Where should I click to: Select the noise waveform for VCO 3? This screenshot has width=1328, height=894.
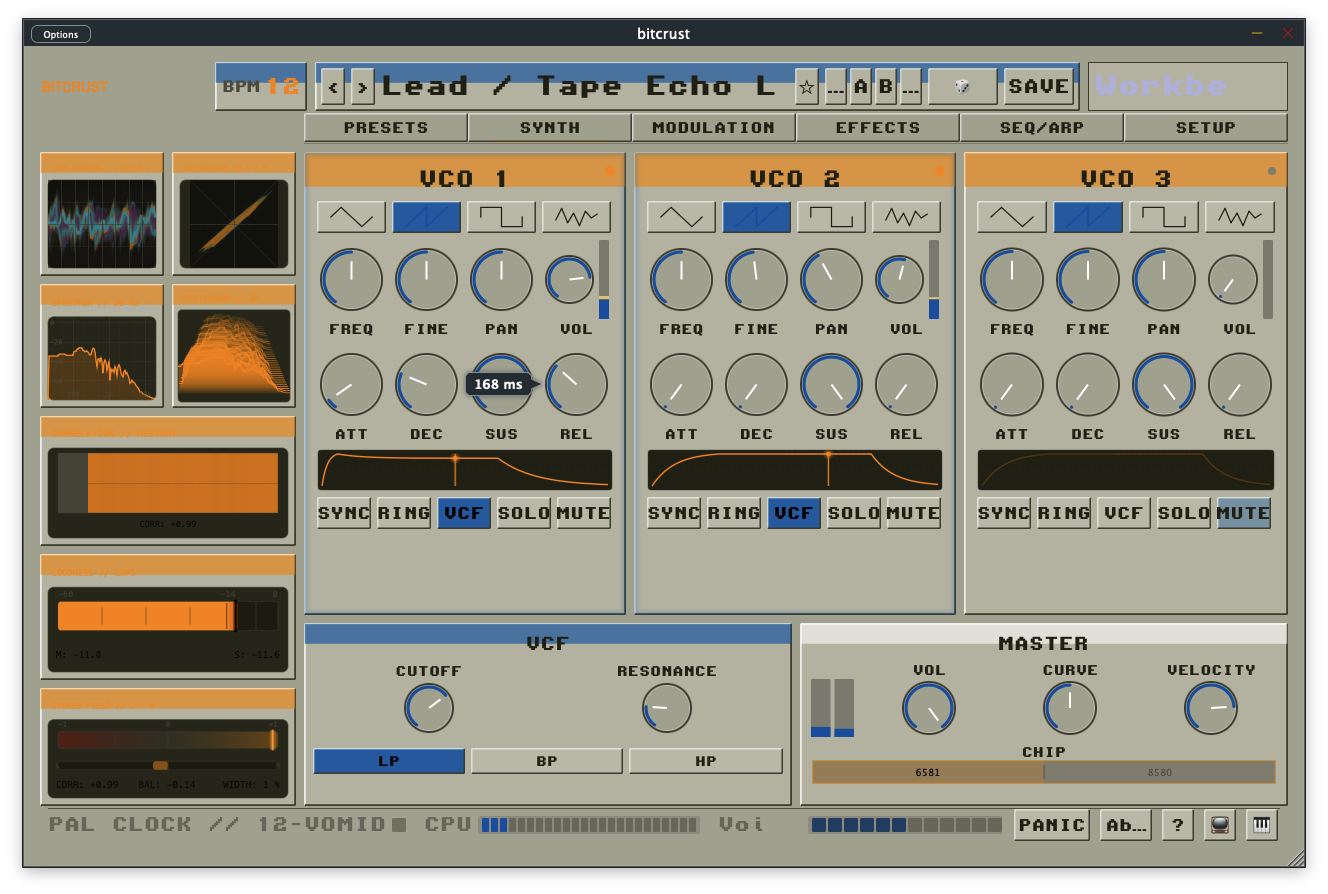pos(1239,216)
